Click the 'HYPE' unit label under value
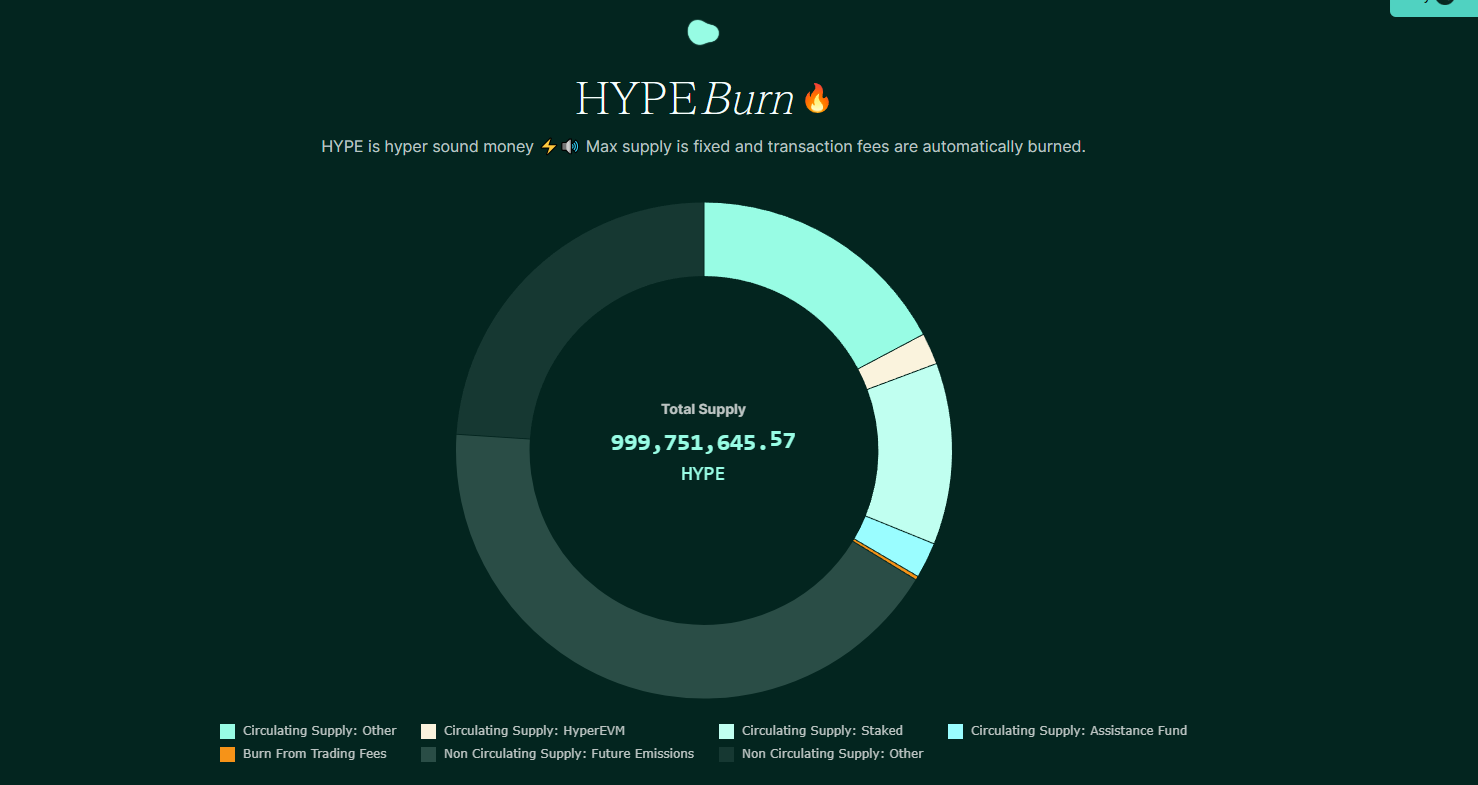The image size is (1478, 785). click(703, 474)
